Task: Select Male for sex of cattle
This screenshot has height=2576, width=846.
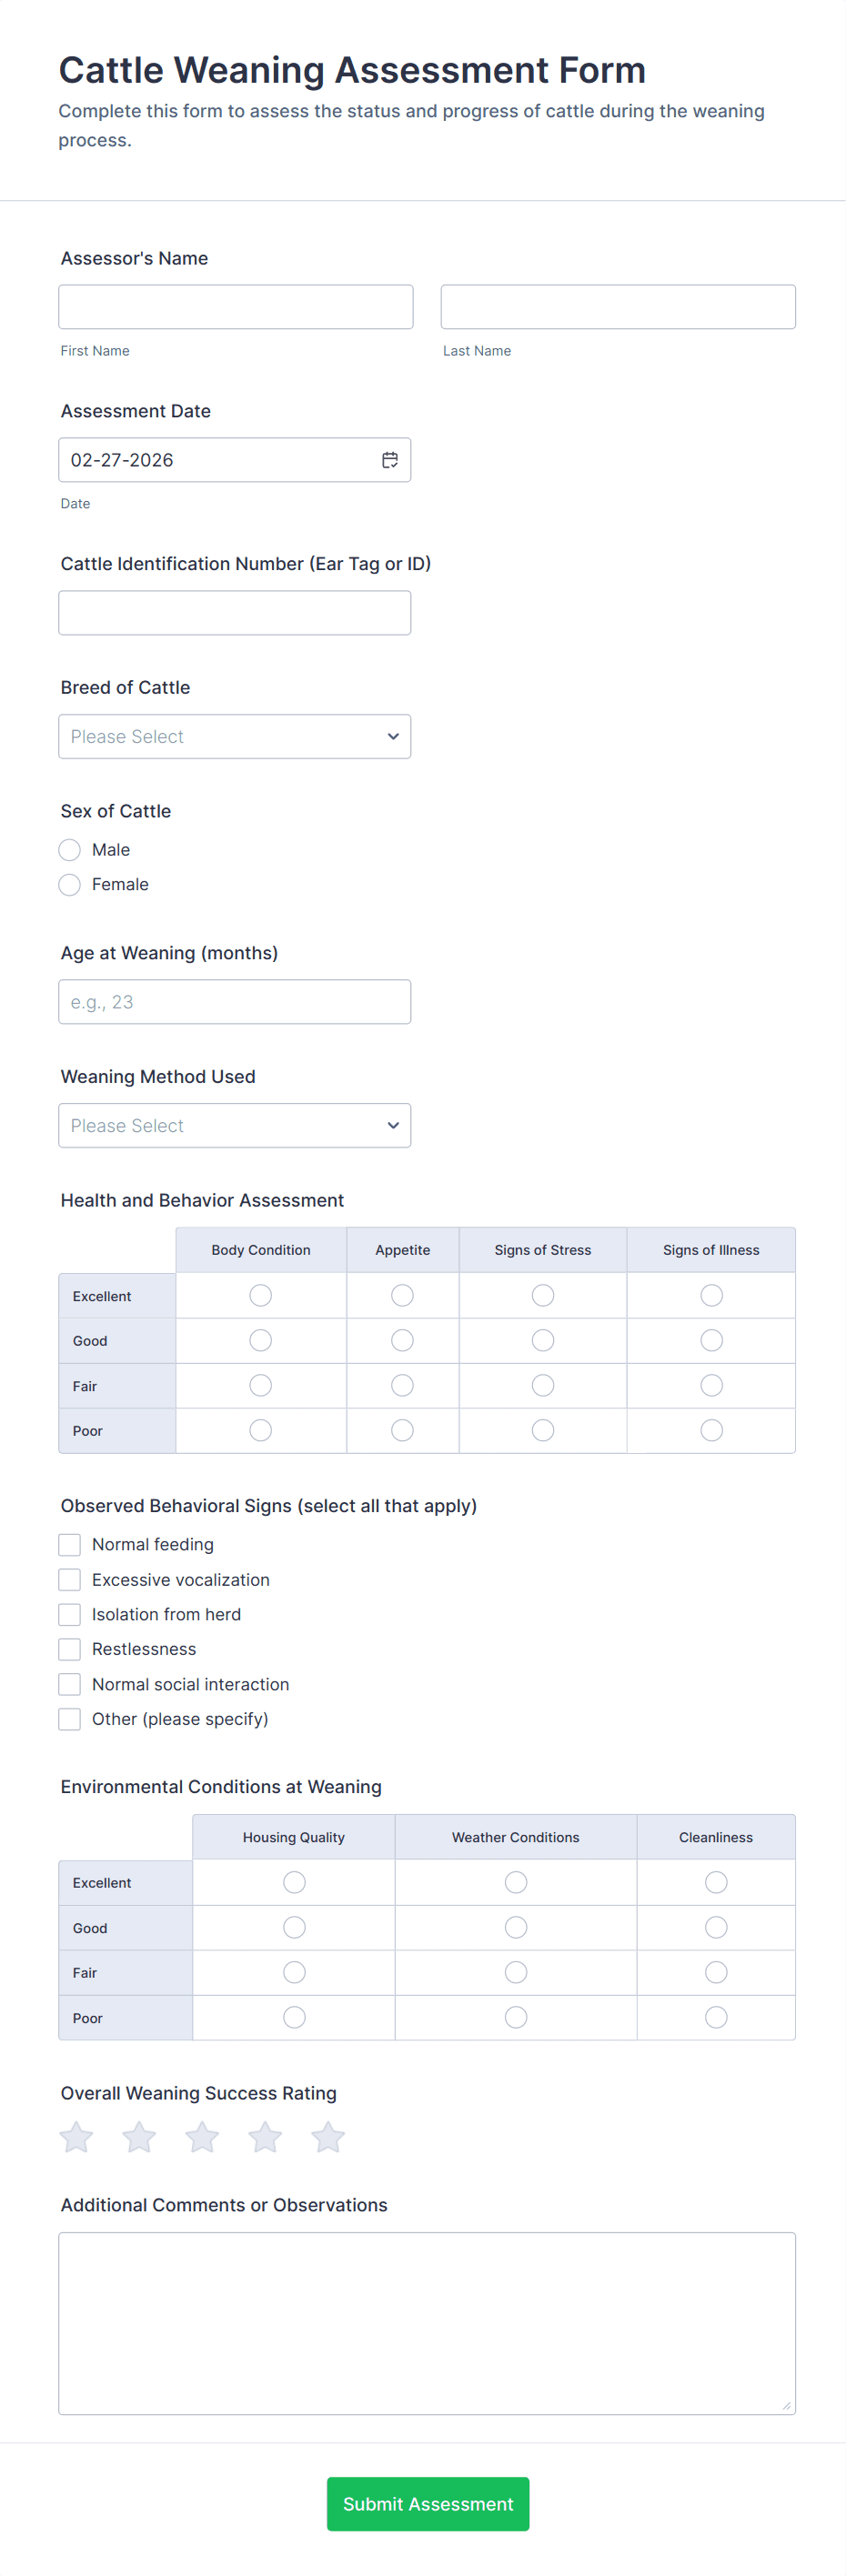Action: [69, 850]
